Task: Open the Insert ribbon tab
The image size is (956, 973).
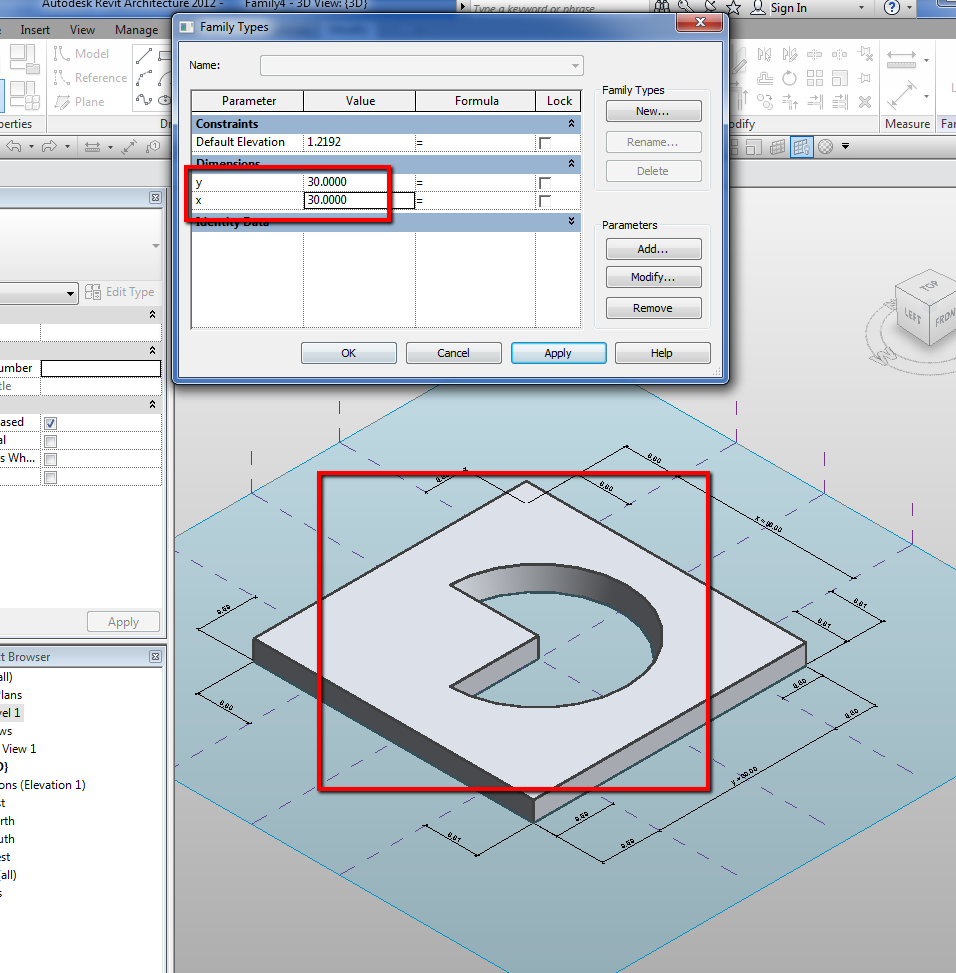Action: [35, 30]
